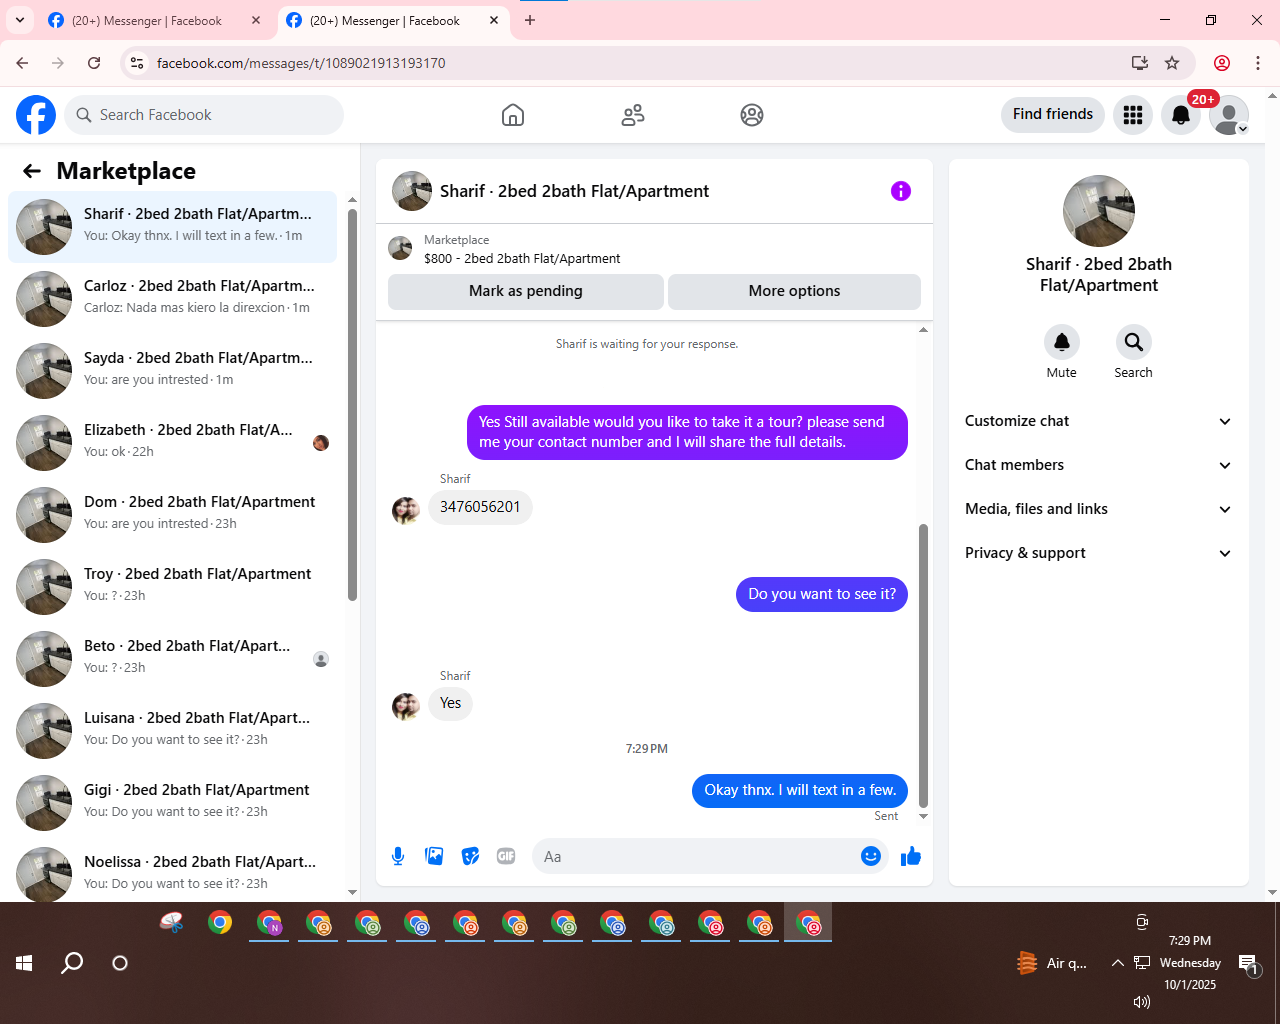Open the Dom conversation
The image size is (1280, 1024).
pos(172,515)
